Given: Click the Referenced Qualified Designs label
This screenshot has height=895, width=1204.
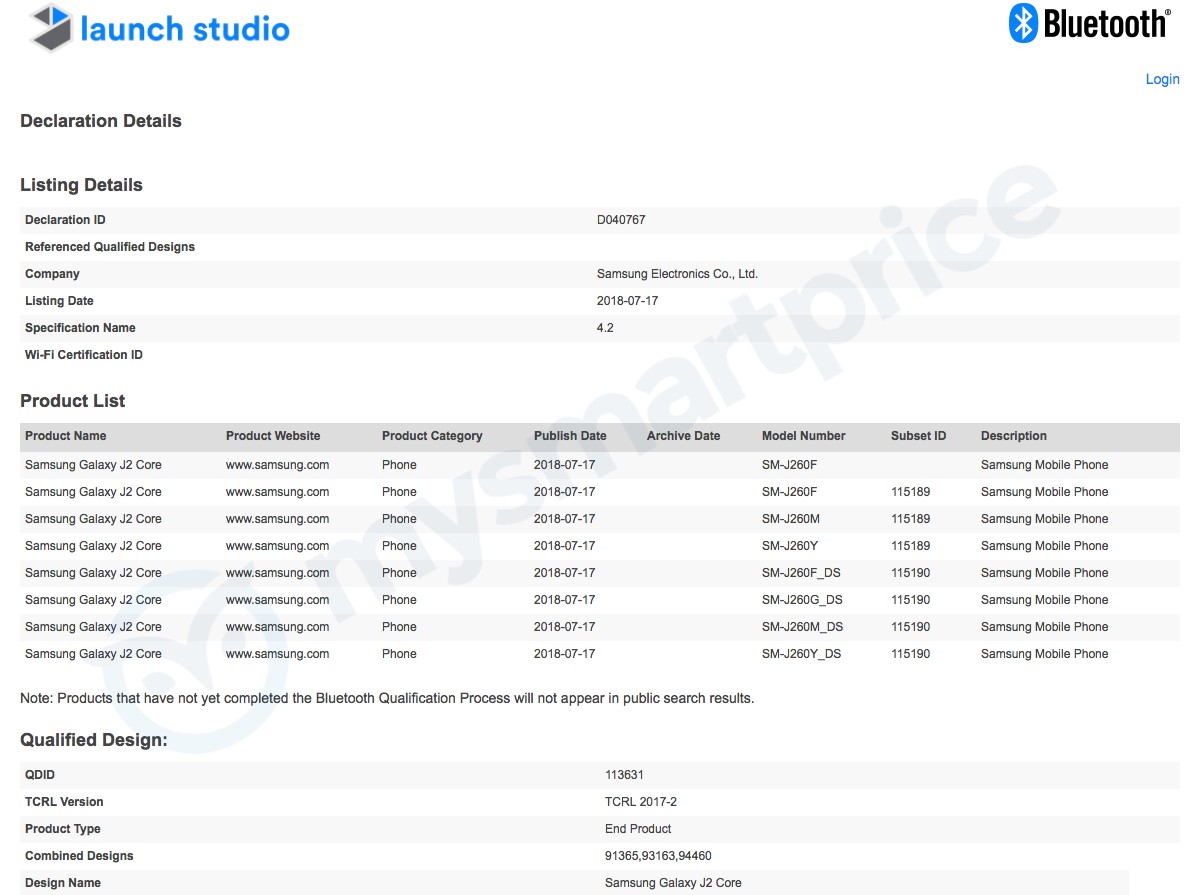Looking at the screenshot, I should coord(110,247).
